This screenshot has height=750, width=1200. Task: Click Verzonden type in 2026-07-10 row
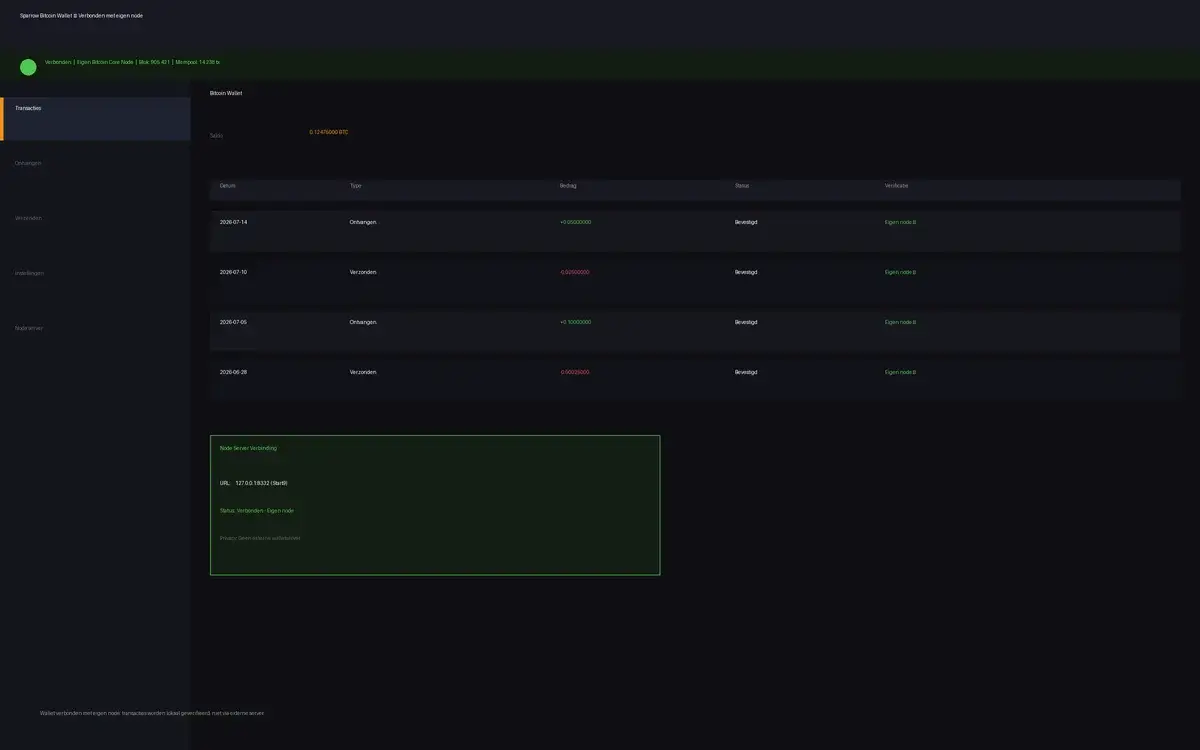tap(363, 272)
